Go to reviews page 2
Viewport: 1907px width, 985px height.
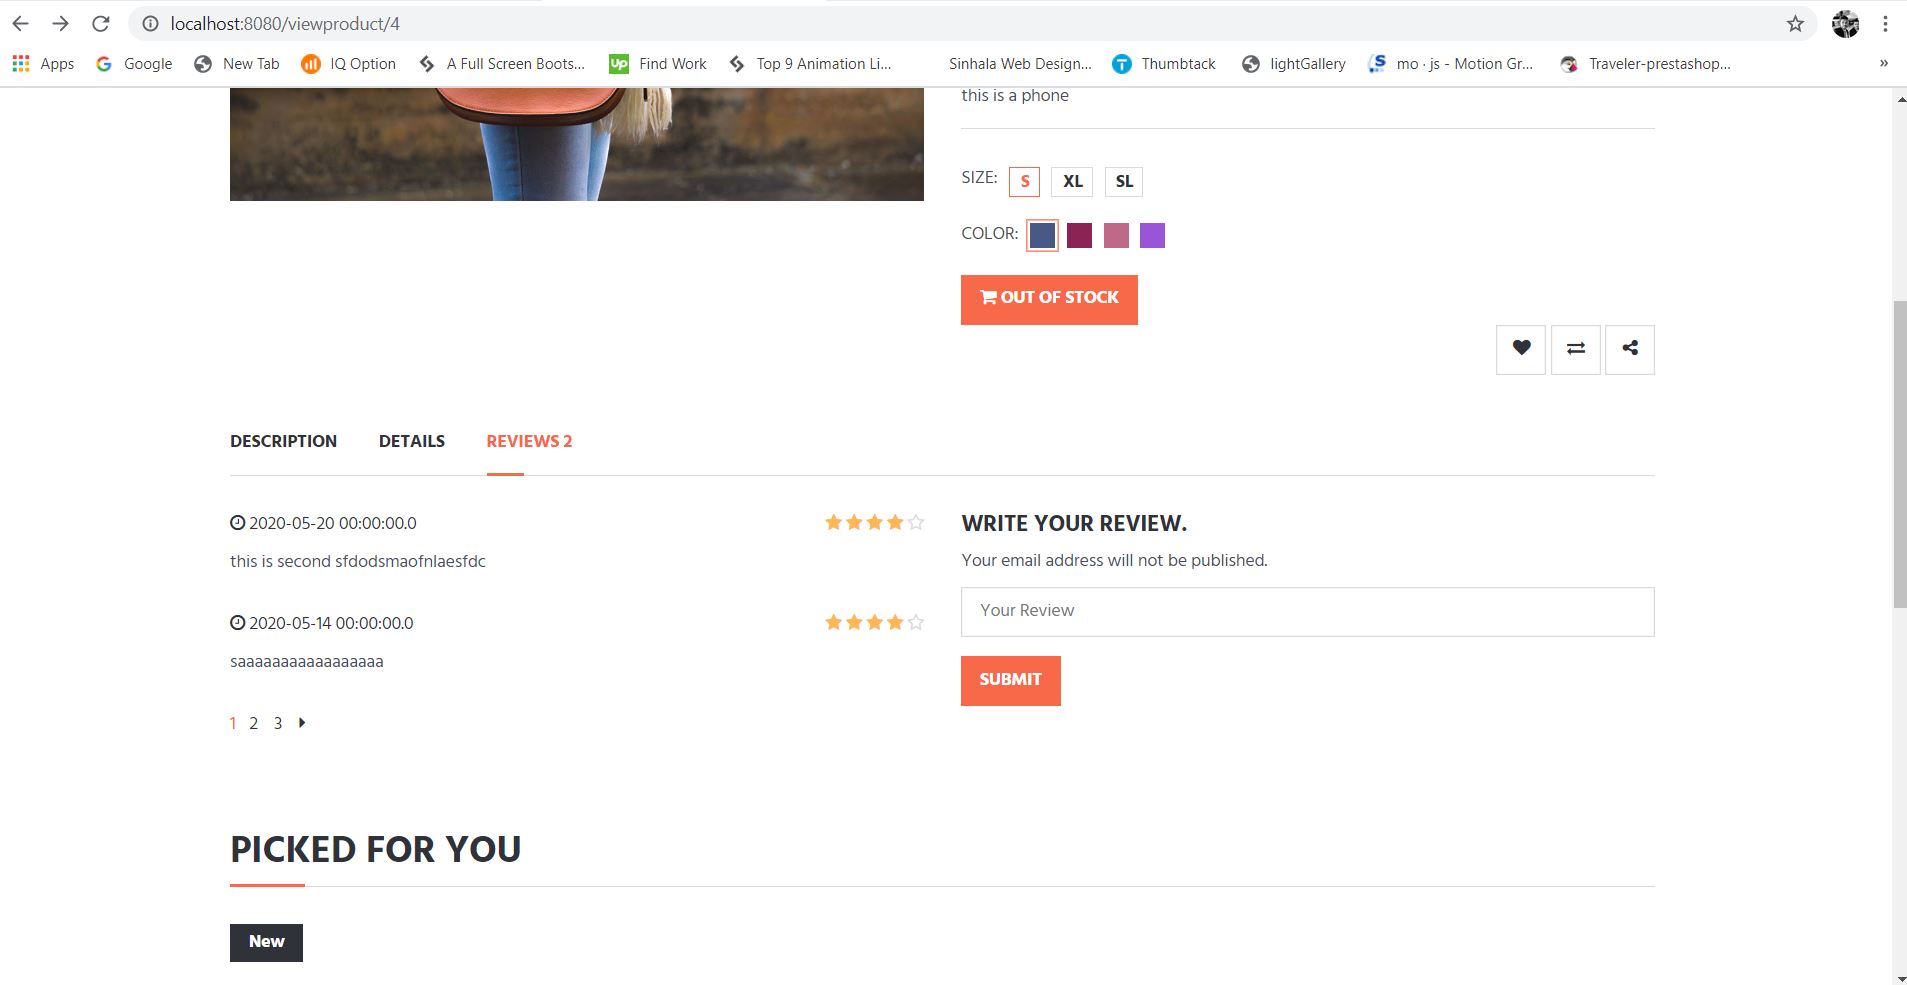[x=254, y=724]
